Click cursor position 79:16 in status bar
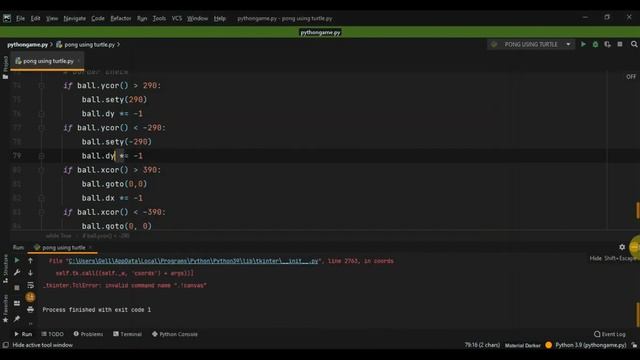This screenshot has height=360, width=640. click(482, 345)
